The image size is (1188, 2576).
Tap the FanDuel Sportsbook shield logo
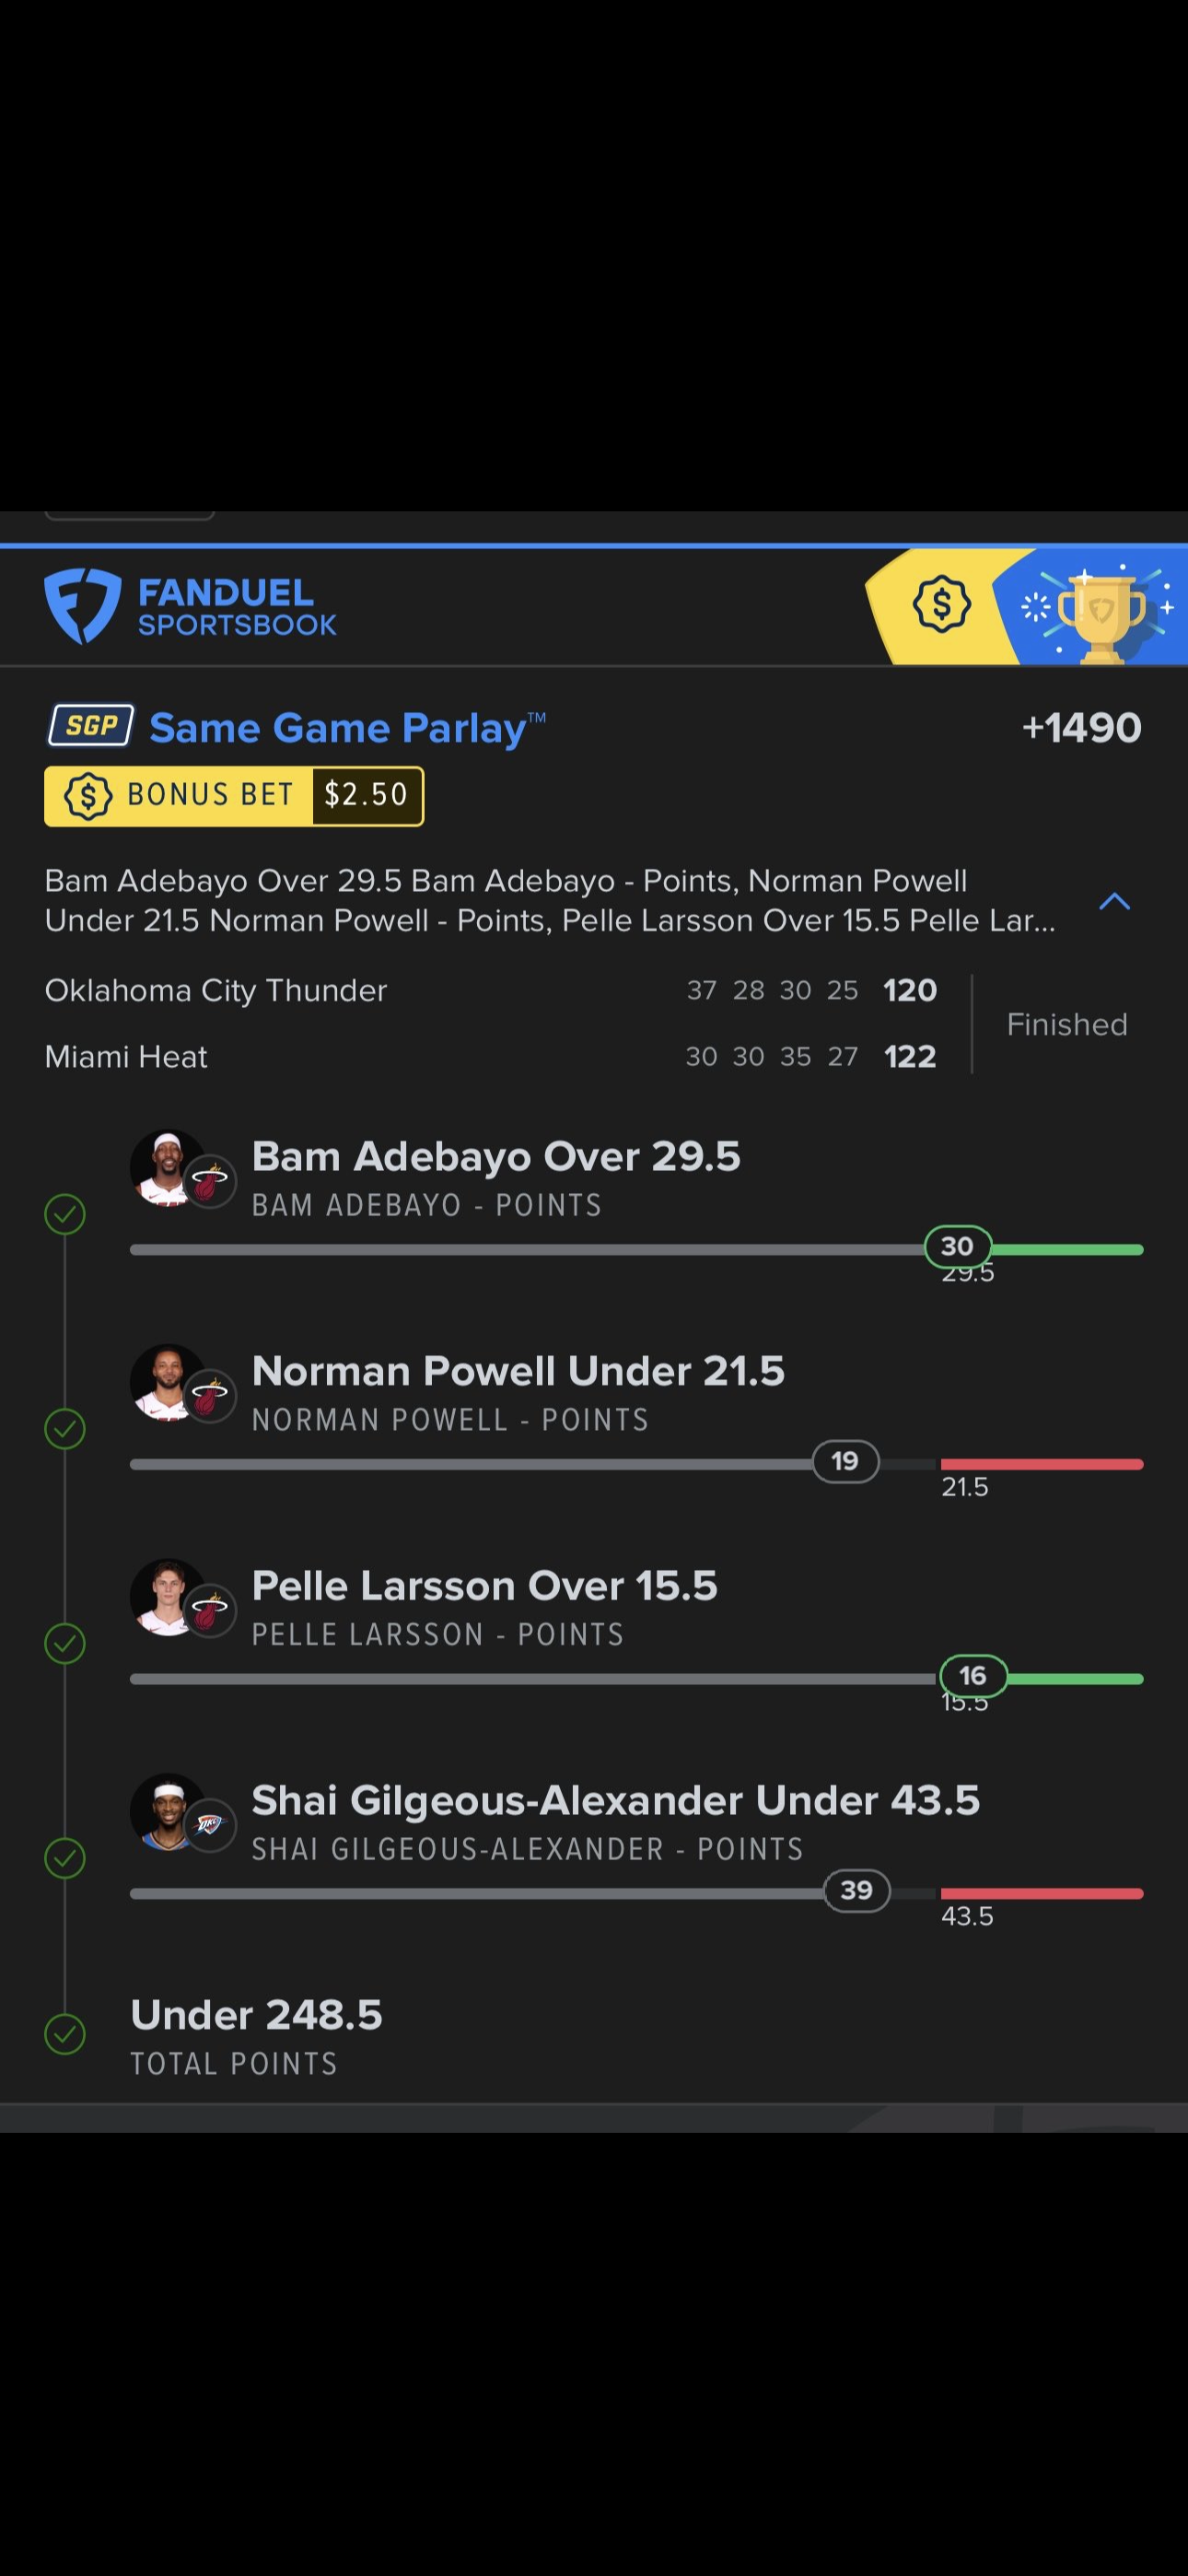82,606
